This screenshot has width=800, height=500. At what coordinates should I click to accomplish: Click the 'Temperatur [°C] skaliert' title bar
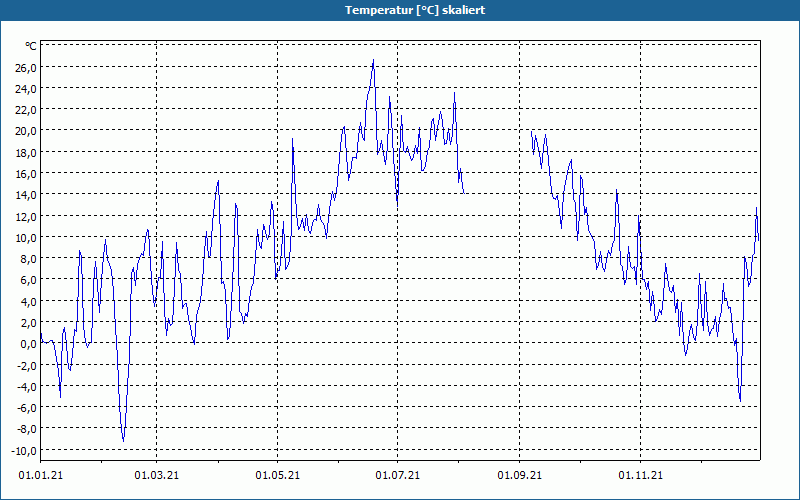(x=400, y=10)
